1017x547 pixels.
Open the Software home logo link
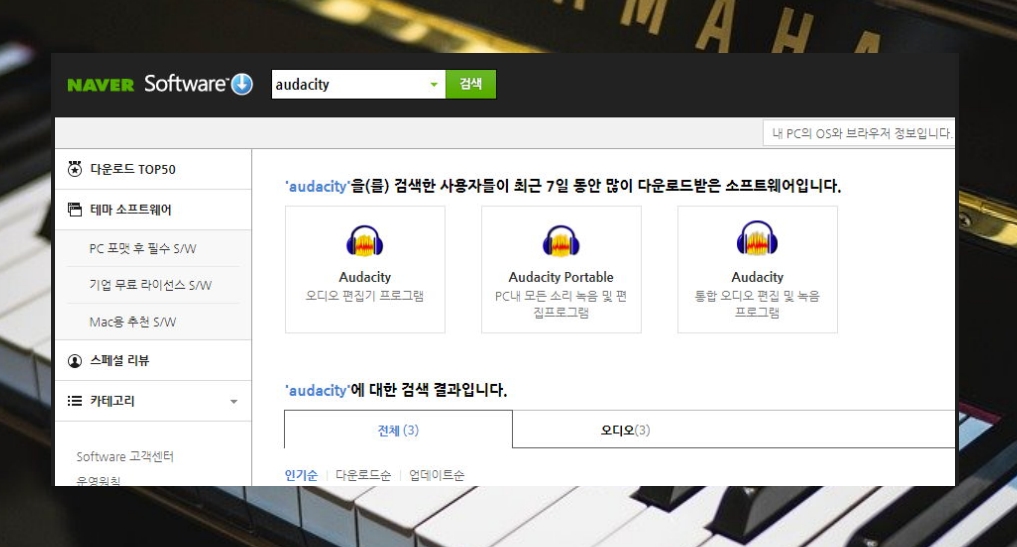coord(185,84)
